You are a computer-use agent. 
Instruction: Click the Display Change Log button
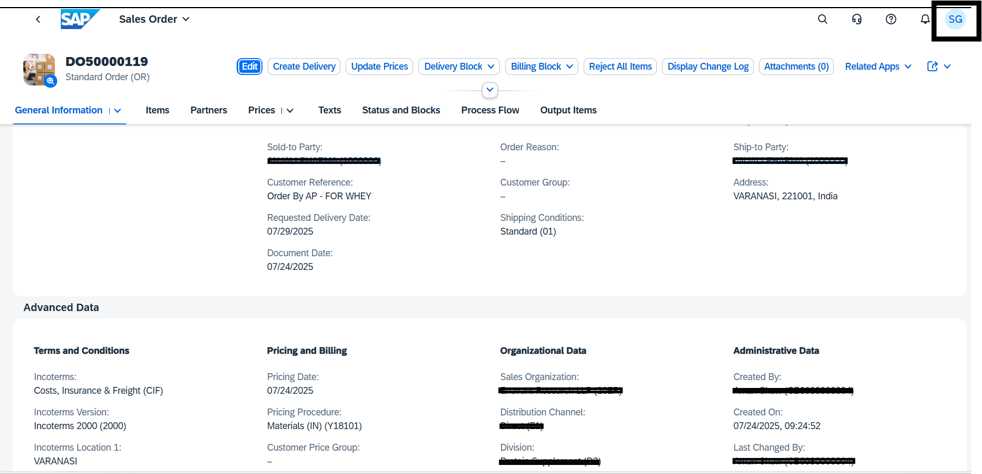click(x=708, y=67)
